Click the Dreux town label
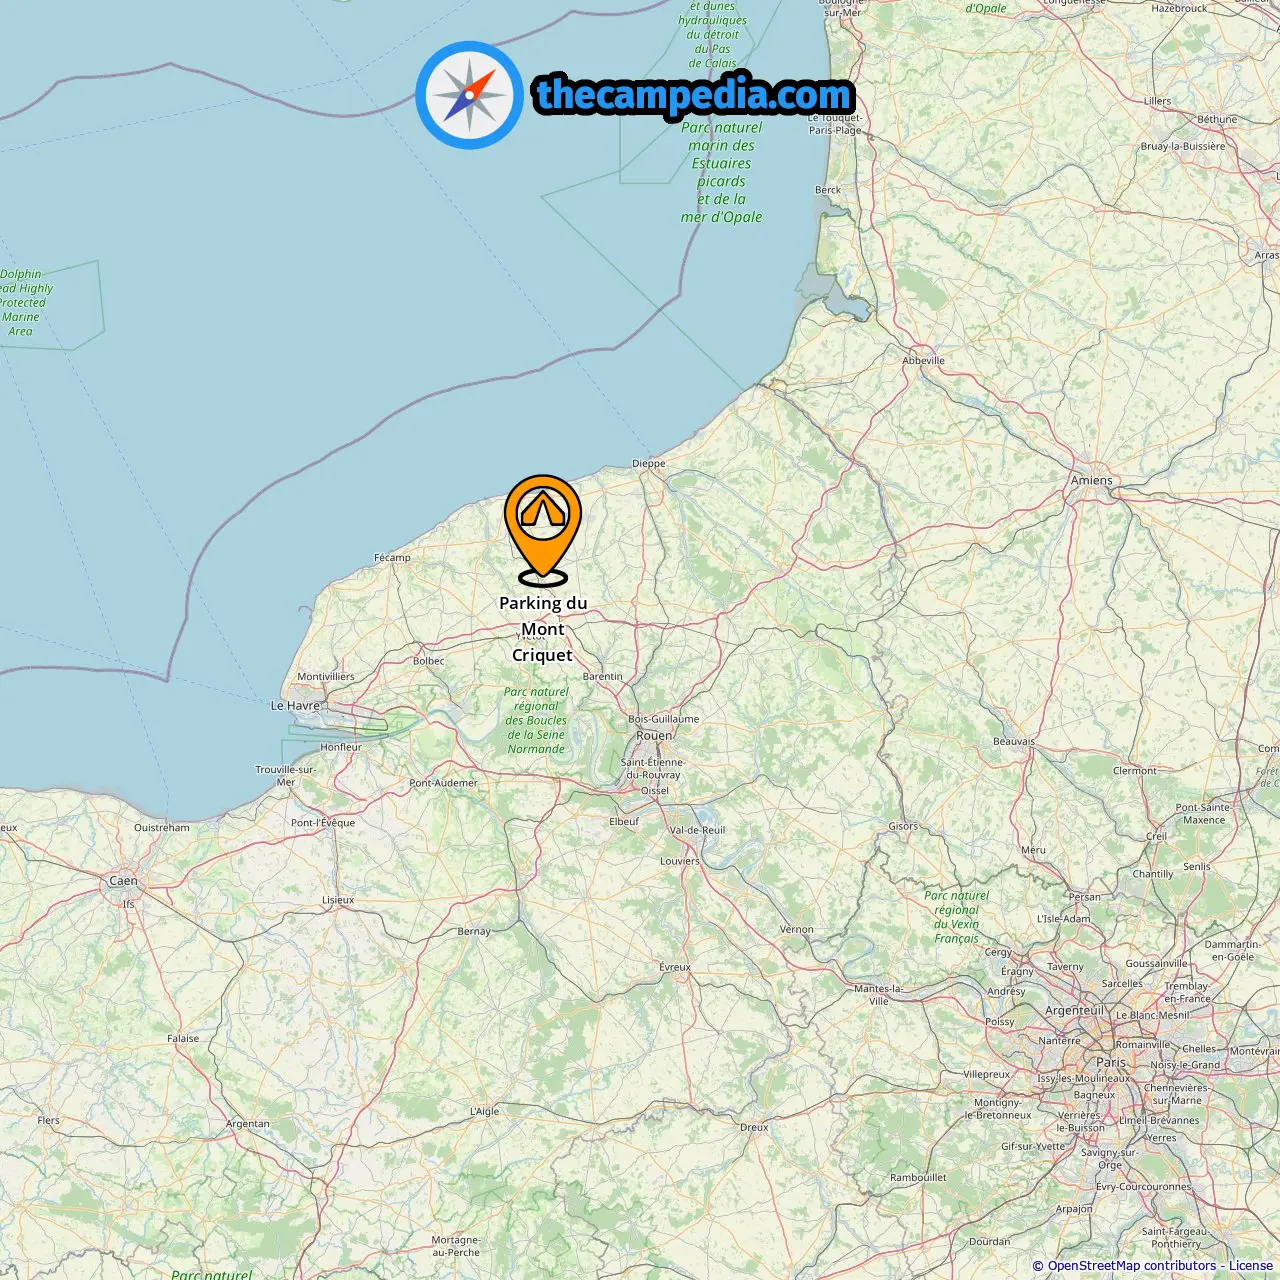The width and height of the screenshot is (1280, 1280). 754,1127
